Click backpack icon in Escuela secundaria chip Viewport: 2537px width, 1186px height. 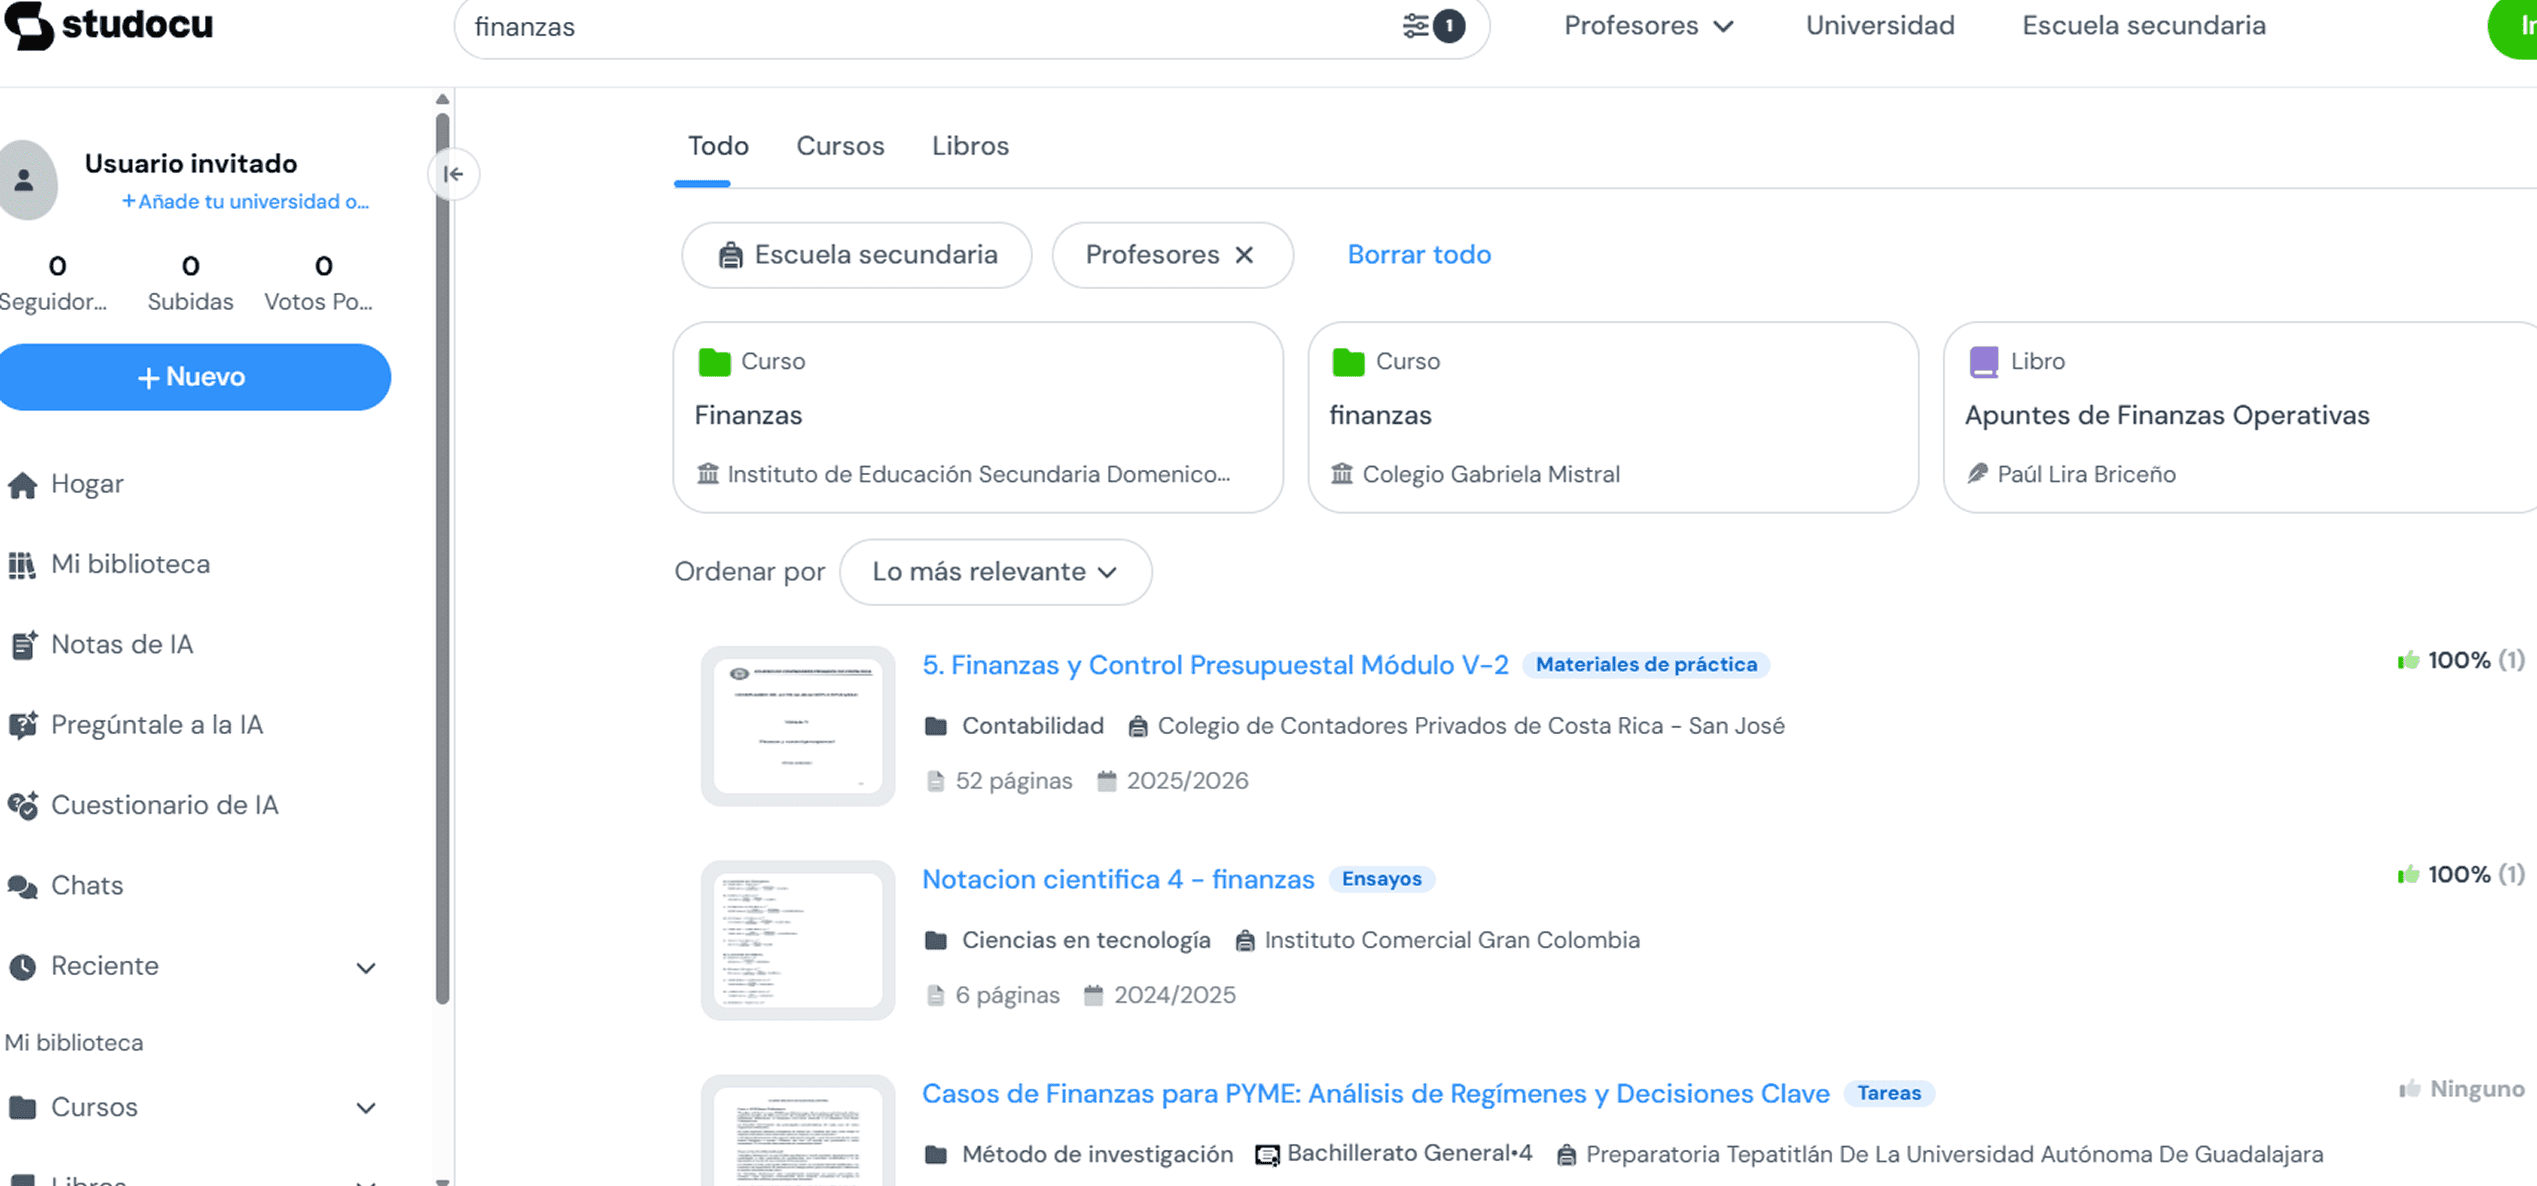pos(731,255)
